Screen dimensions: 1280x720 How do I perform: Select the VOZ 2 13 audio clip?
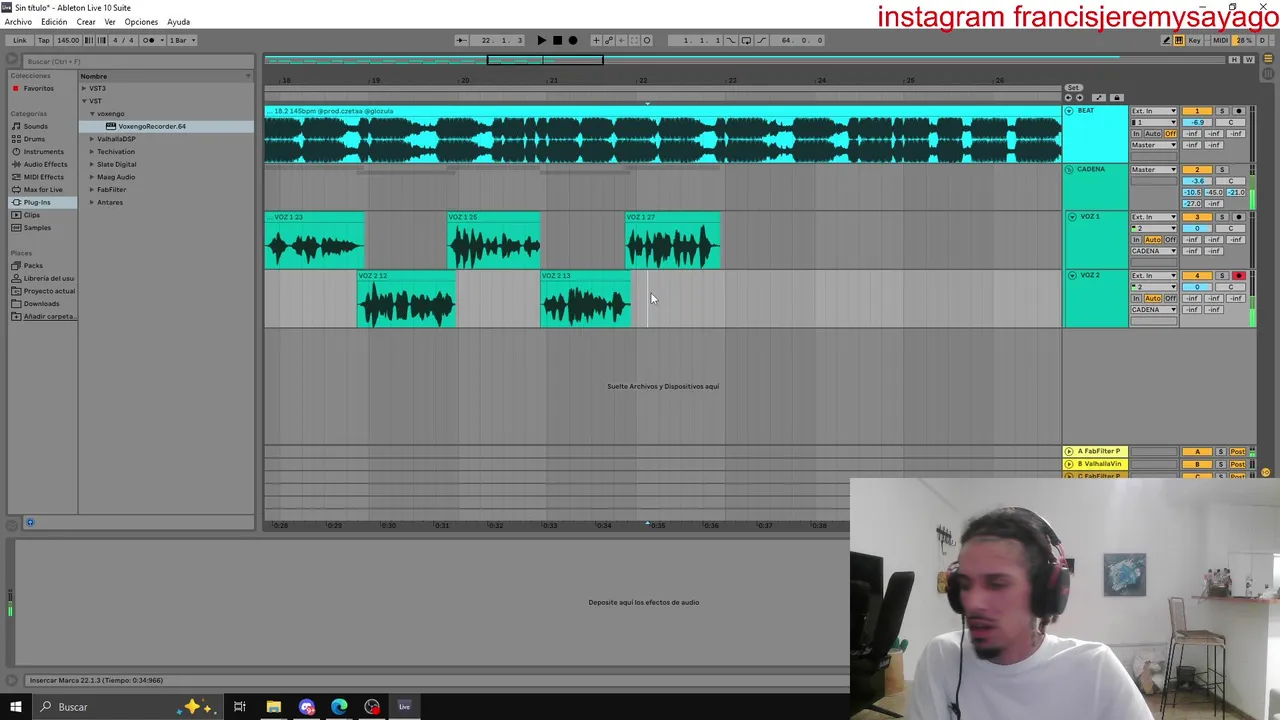click(585, 299)
